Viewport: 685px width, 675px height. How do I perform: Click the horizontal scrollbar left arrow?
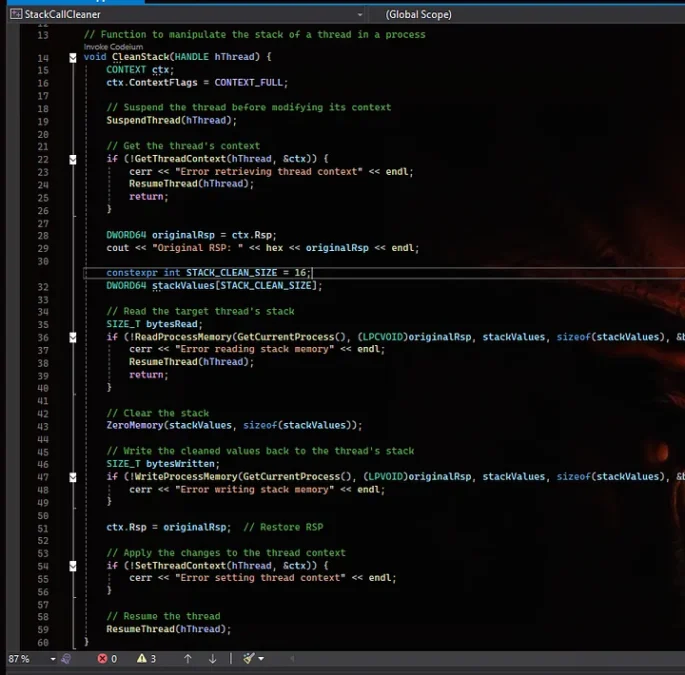point(292,658)
